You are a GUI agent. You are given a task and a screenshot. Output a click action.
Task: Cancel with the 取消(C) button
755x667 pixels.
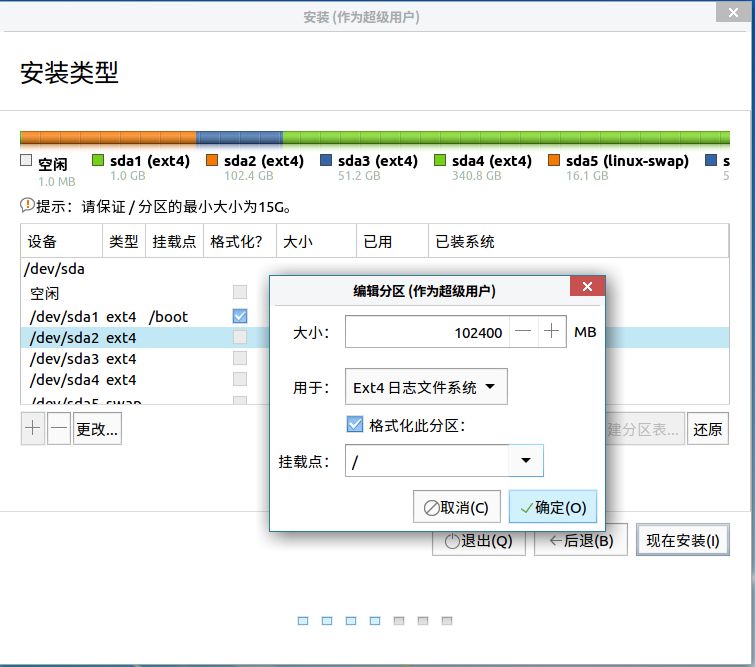point(456,507)
